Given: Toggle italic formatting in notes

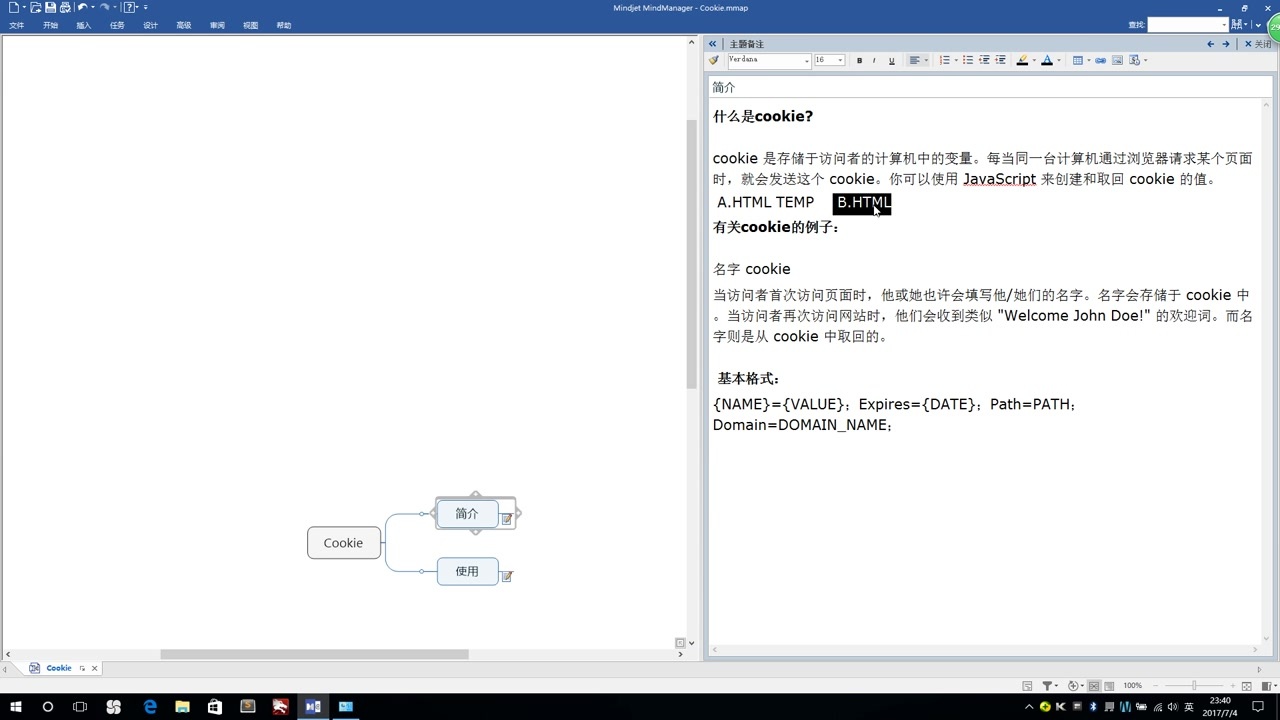Looking at the screenshot, I should pyautogui.click(x=874, y=61).
